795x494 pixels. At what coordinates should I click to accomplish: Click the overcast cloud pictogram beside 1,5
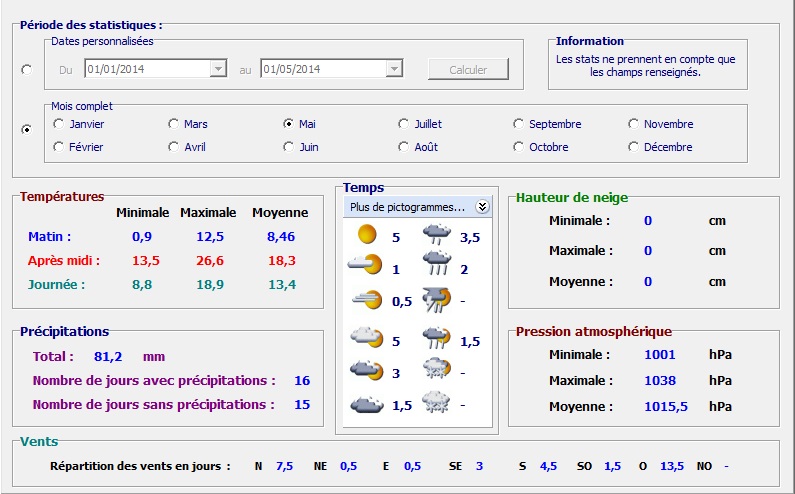point(367,405)
